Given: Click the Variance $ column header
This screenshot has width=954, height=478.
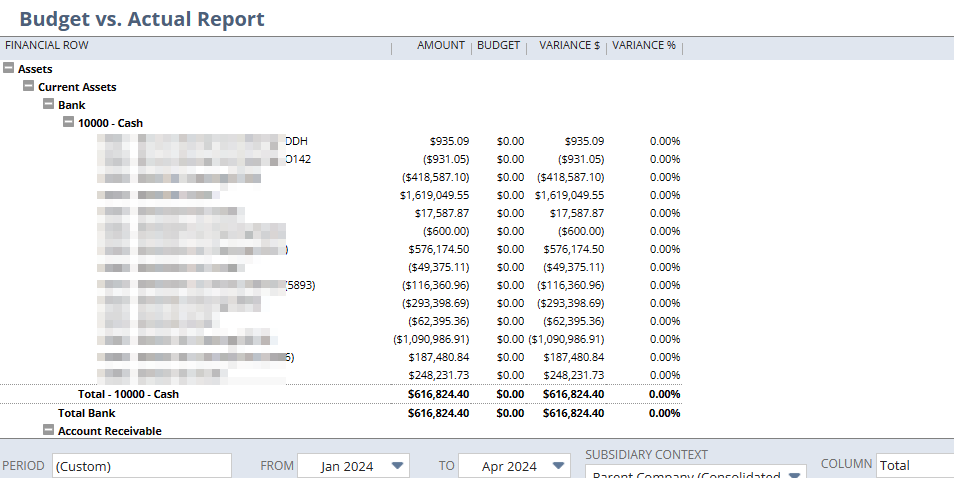Looking at the screenshot, I should point(569,45).
